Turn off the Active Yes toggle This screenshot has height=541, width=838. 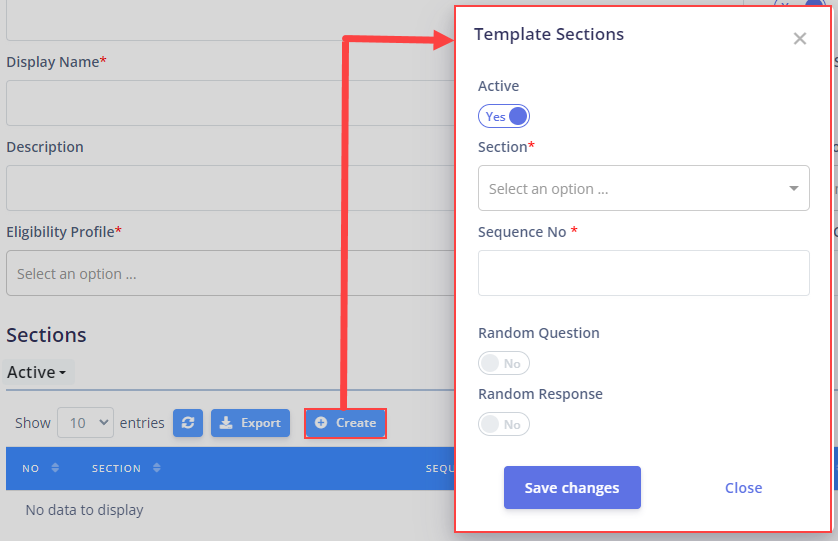click(x=503, y=116)
